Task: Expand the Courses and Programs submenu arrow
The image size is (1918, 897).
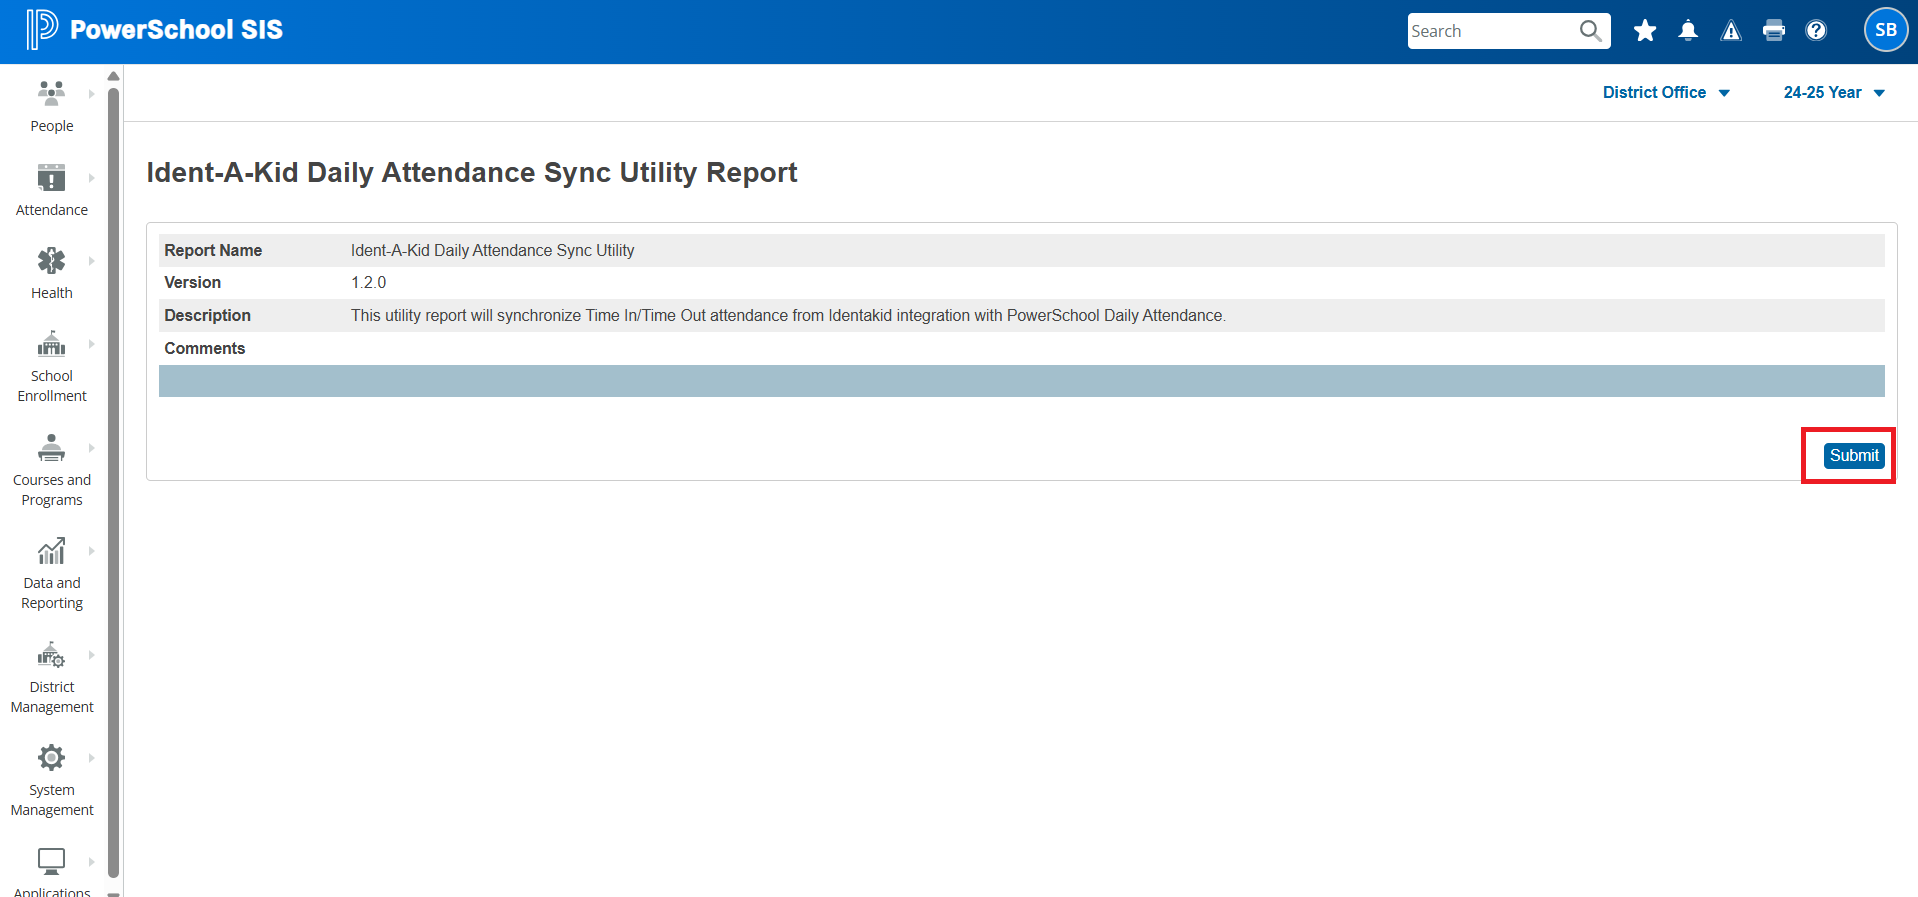Action: (91, 448)
